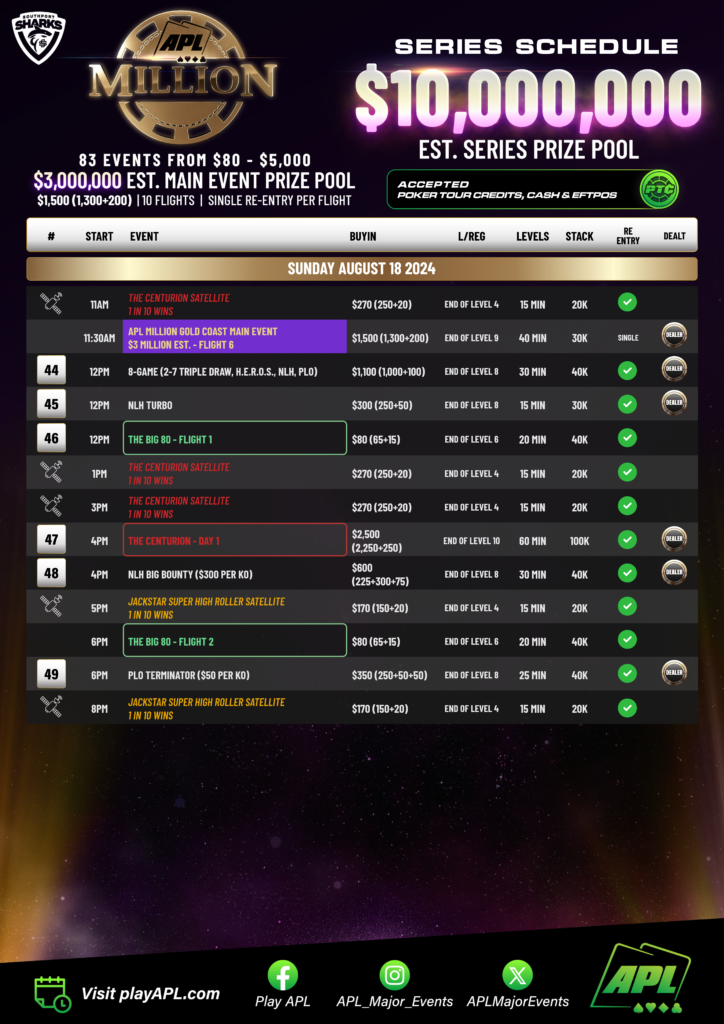Click the Southport Sharks logo
724x1024 pixels.
[x=39, y=38]
